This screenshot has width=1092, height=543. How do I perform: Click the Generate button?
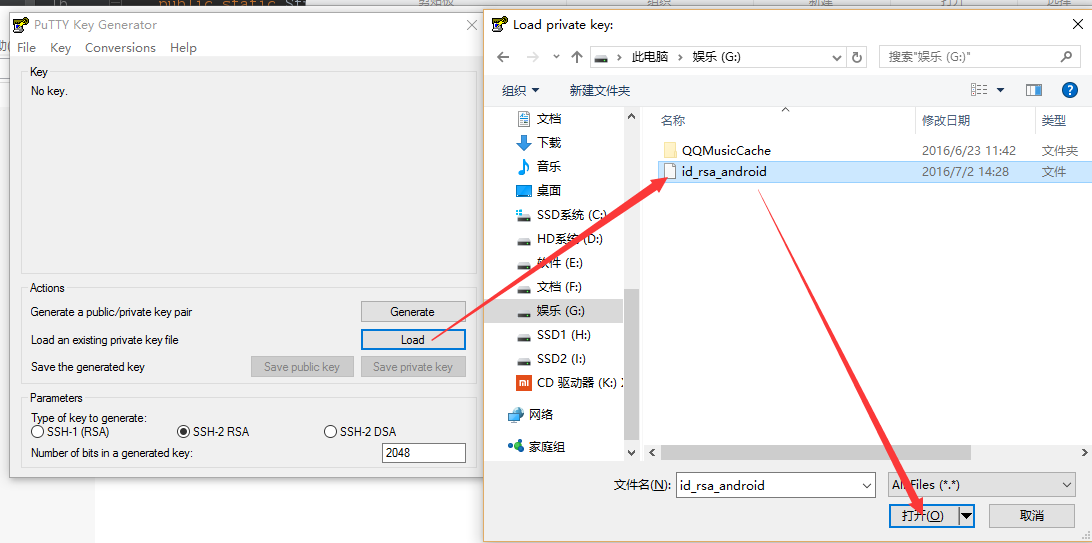pyautogui.click(x=413, y=312)
